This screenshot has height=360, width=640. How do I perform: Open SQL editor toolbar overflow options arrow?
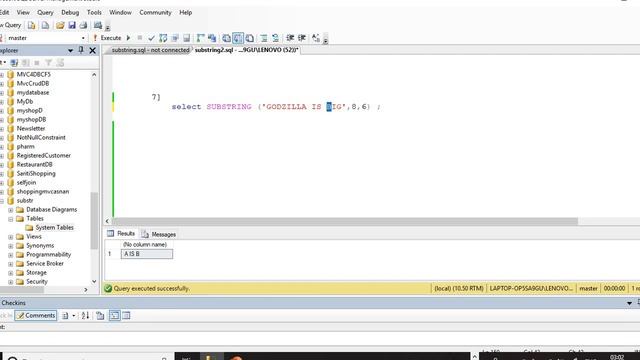[x=325, y=40]
